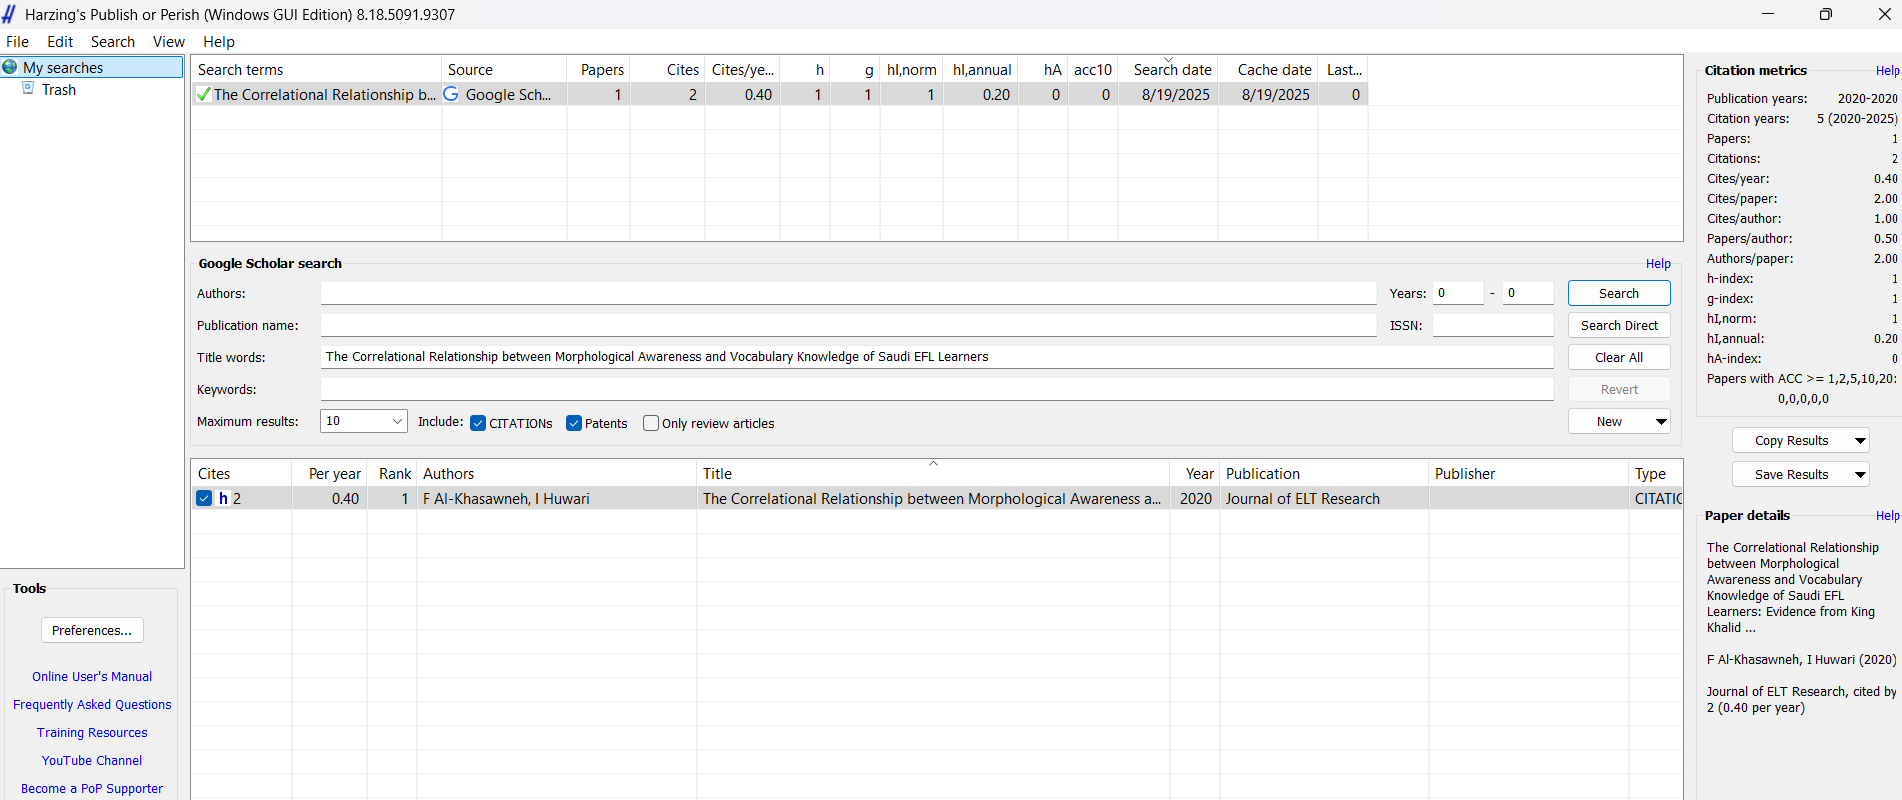
Task: Click the Save Results button
Action: point(1791,475)
